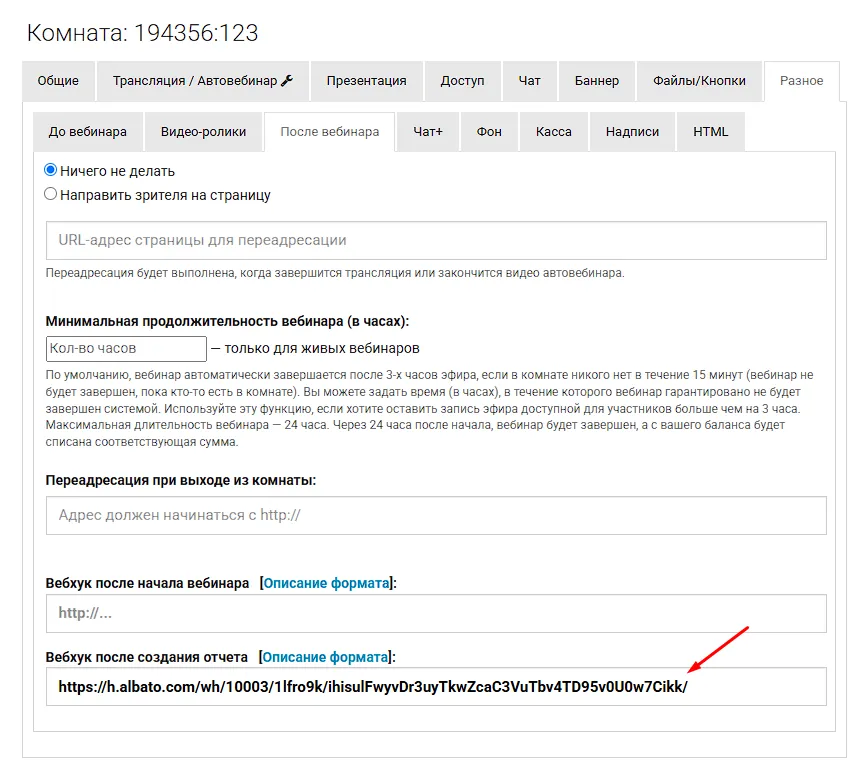Open the Баннер tab
This screenshot has height=767, width=859.
(x=596, y=81)
